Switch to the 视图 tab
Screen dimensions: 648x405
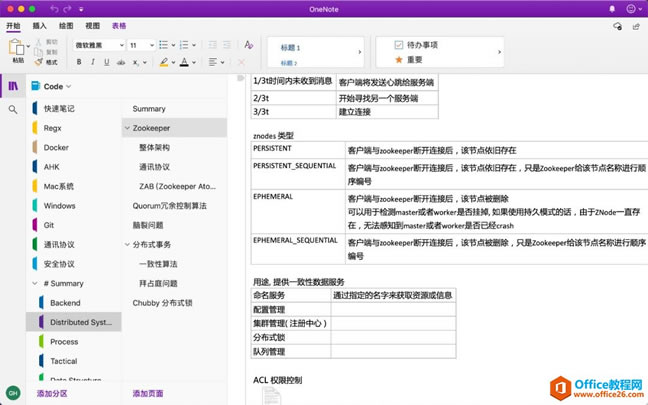[93, 26]
